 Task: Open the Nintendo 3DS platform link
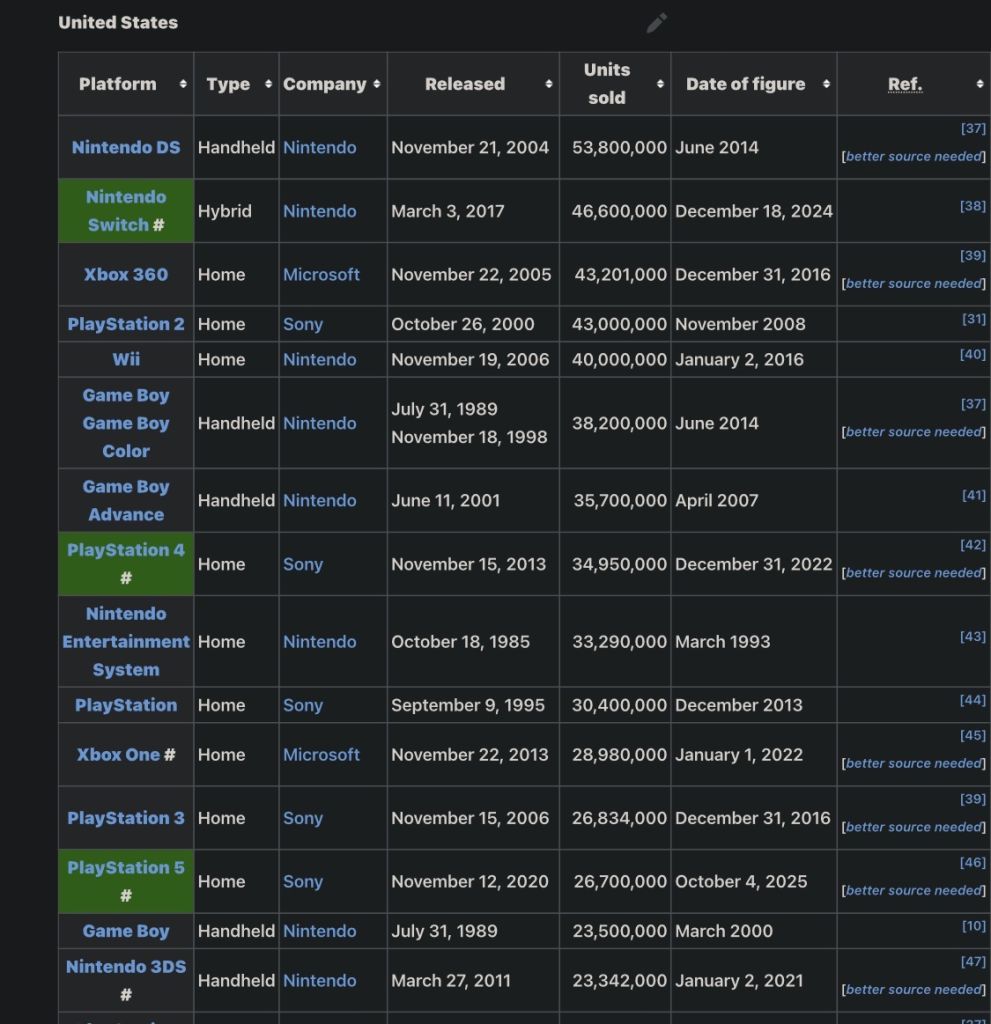tap(126, 967)
